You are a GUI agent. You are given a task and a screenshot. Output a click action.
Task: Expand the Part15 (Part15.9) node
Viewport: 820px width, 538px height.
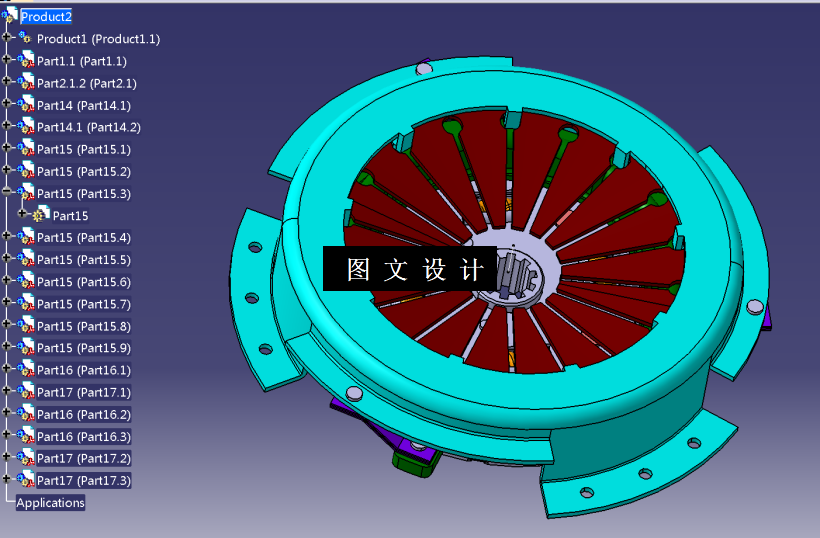[6, 346]
